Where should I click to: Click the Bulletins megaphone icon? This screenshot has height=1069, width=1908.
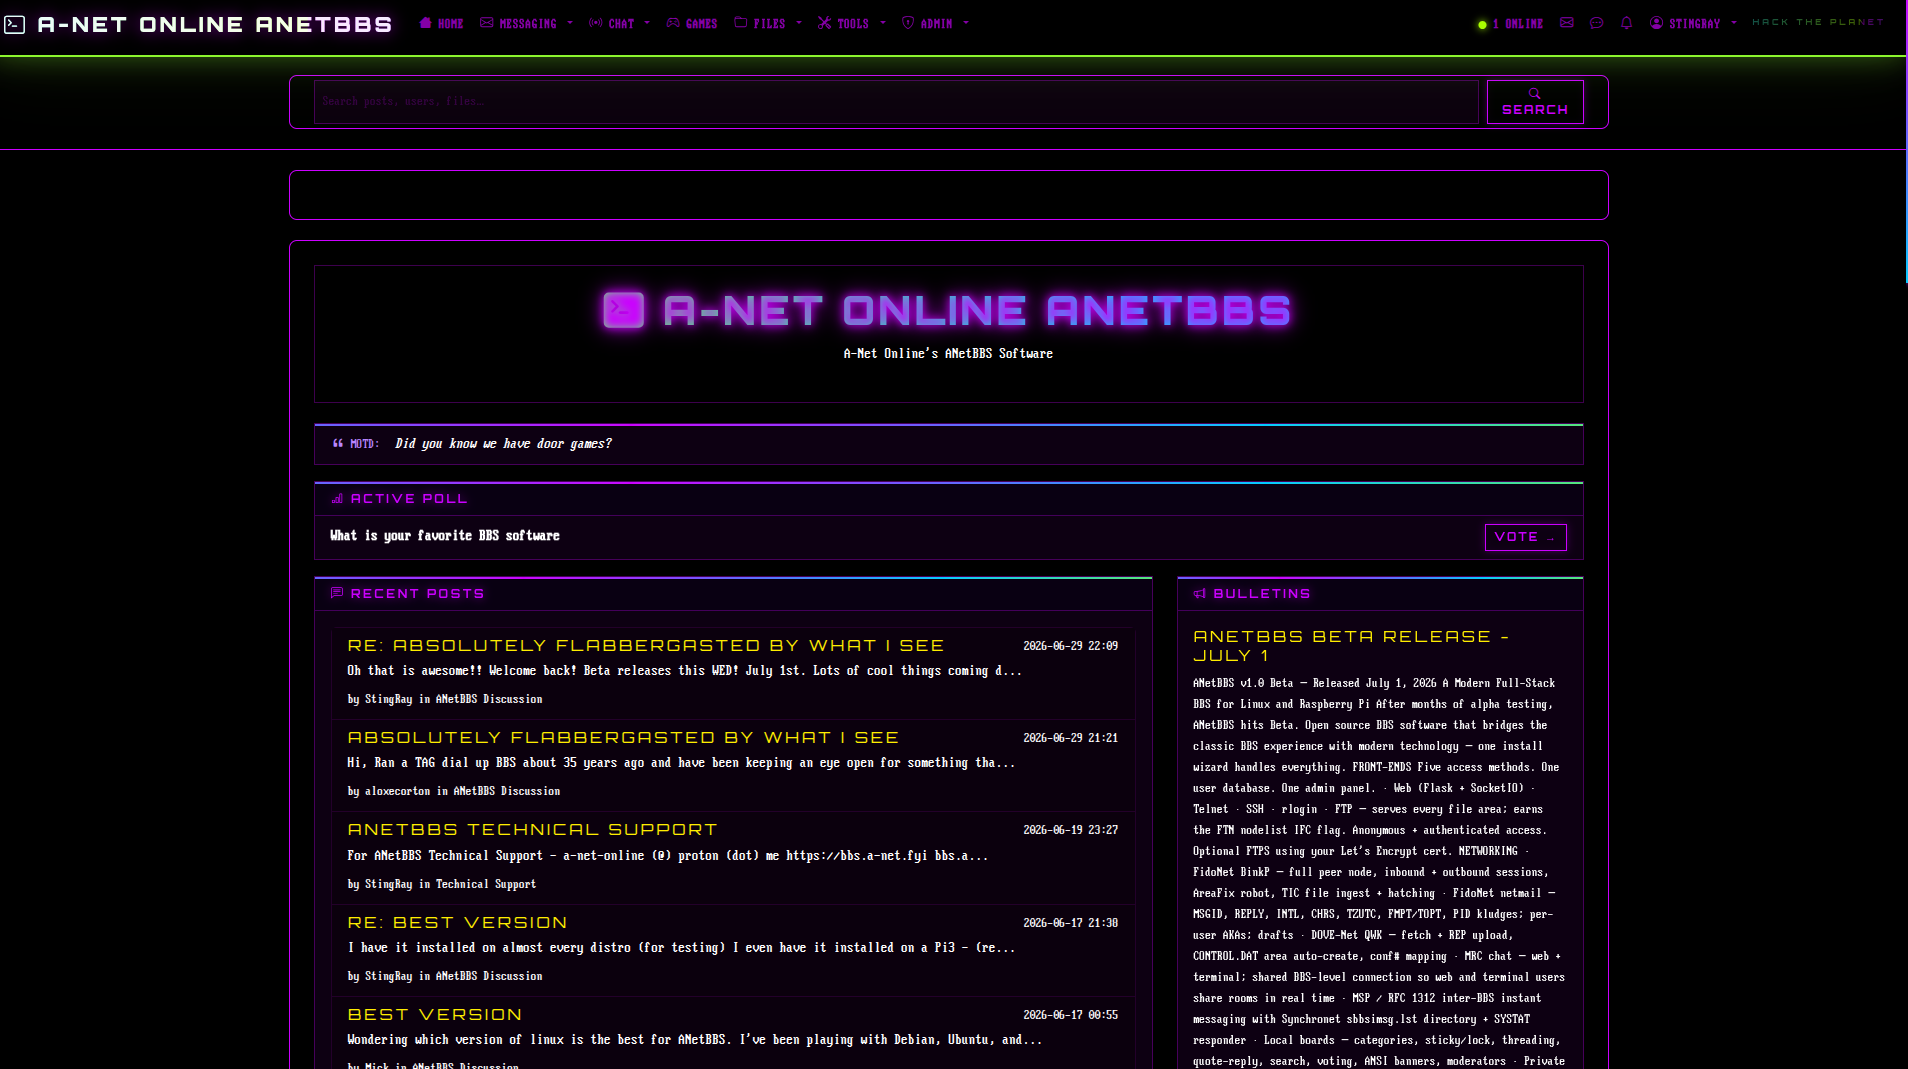(1200, 594)
